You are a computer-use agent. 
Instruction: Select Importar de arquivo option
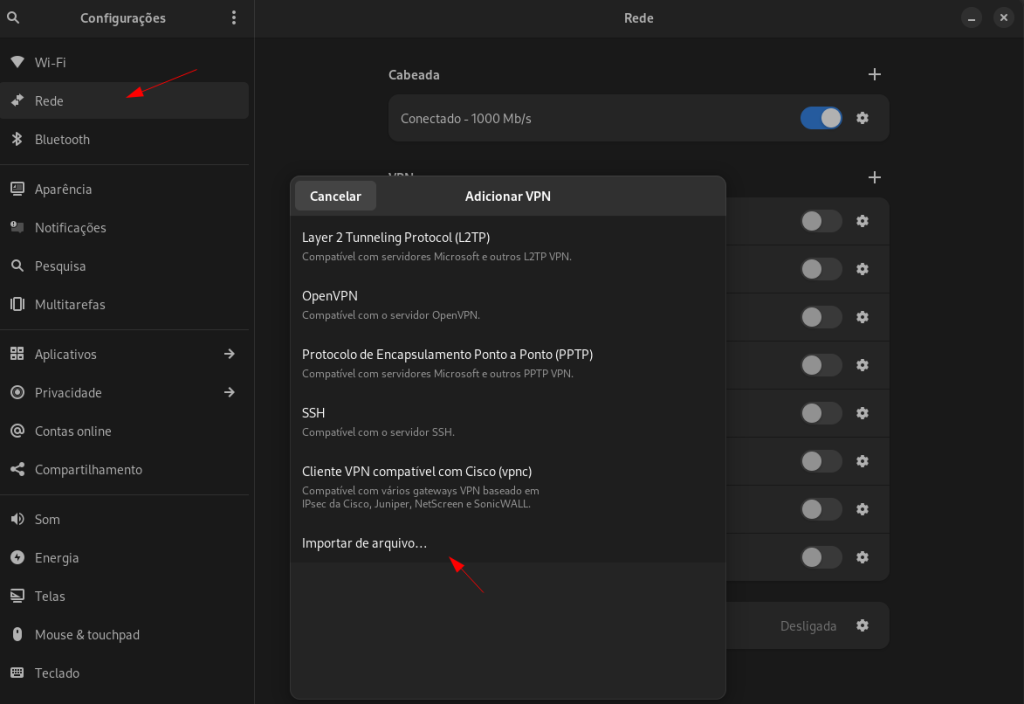(x=364, y=543)
